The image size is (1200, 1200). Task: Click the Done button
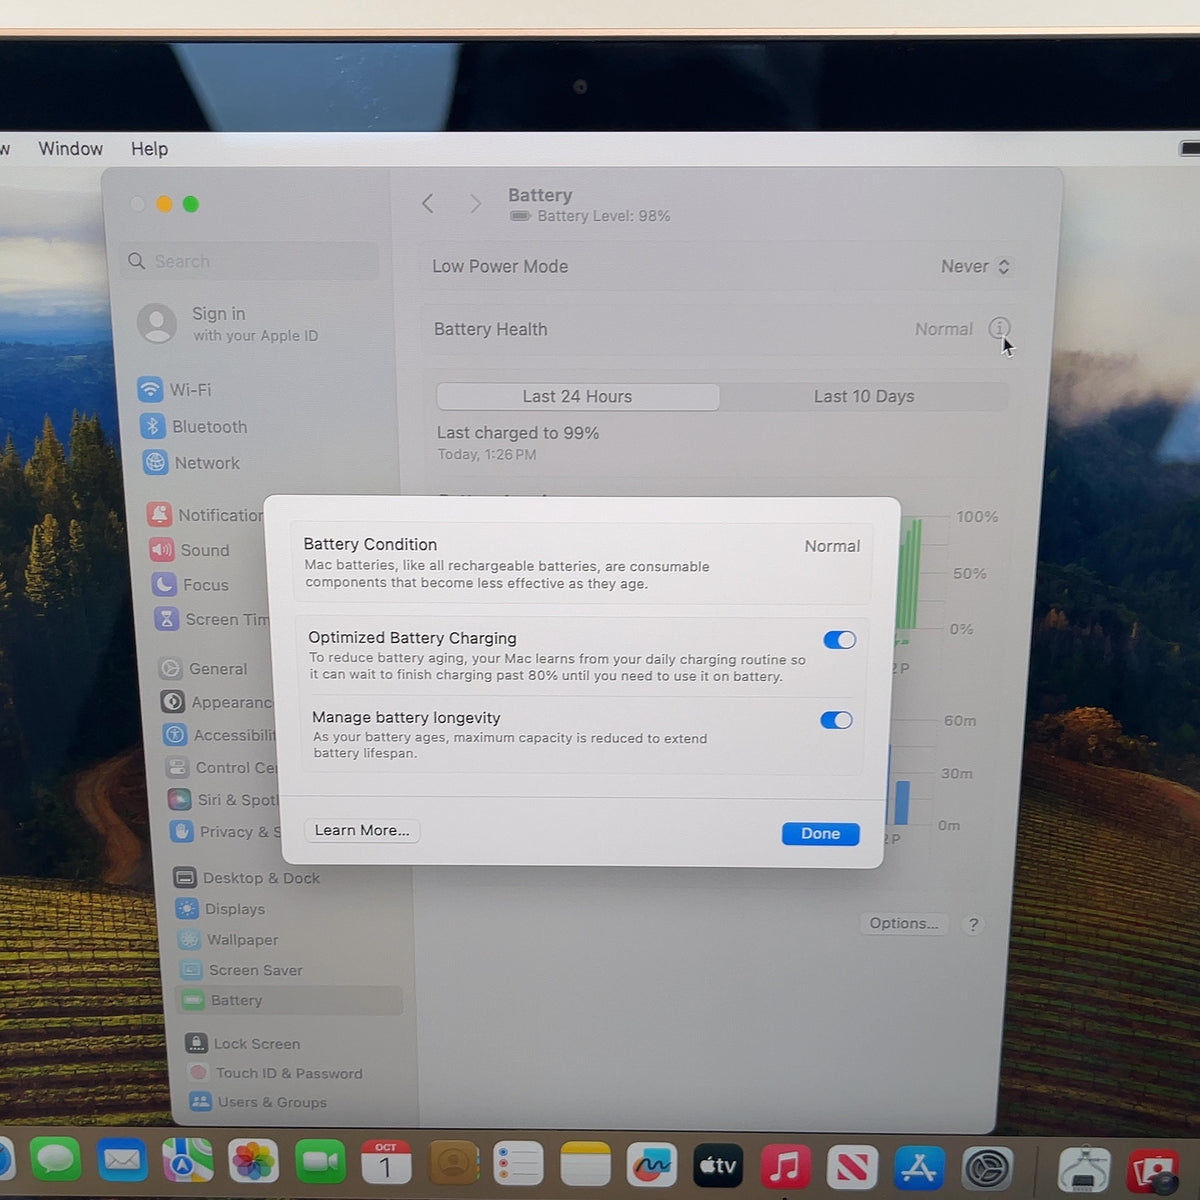[821, 834]
